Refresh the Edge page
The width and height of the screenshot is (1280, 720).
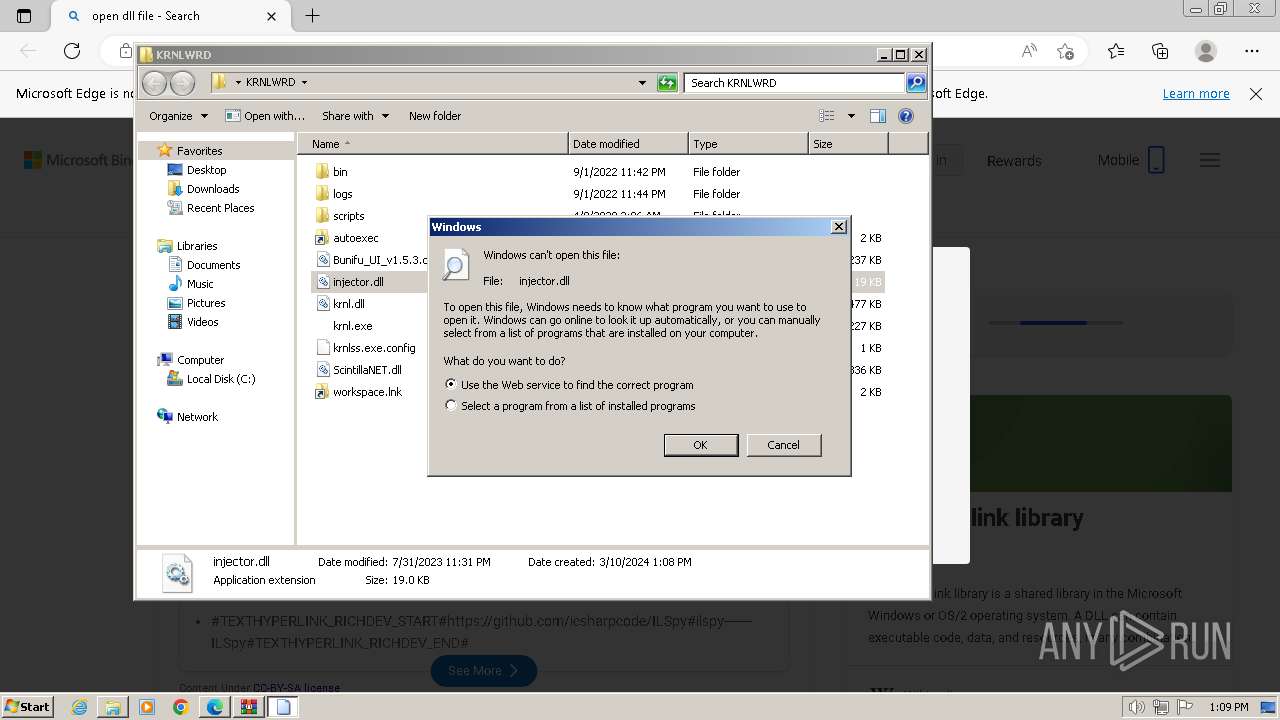pos(72,51)
